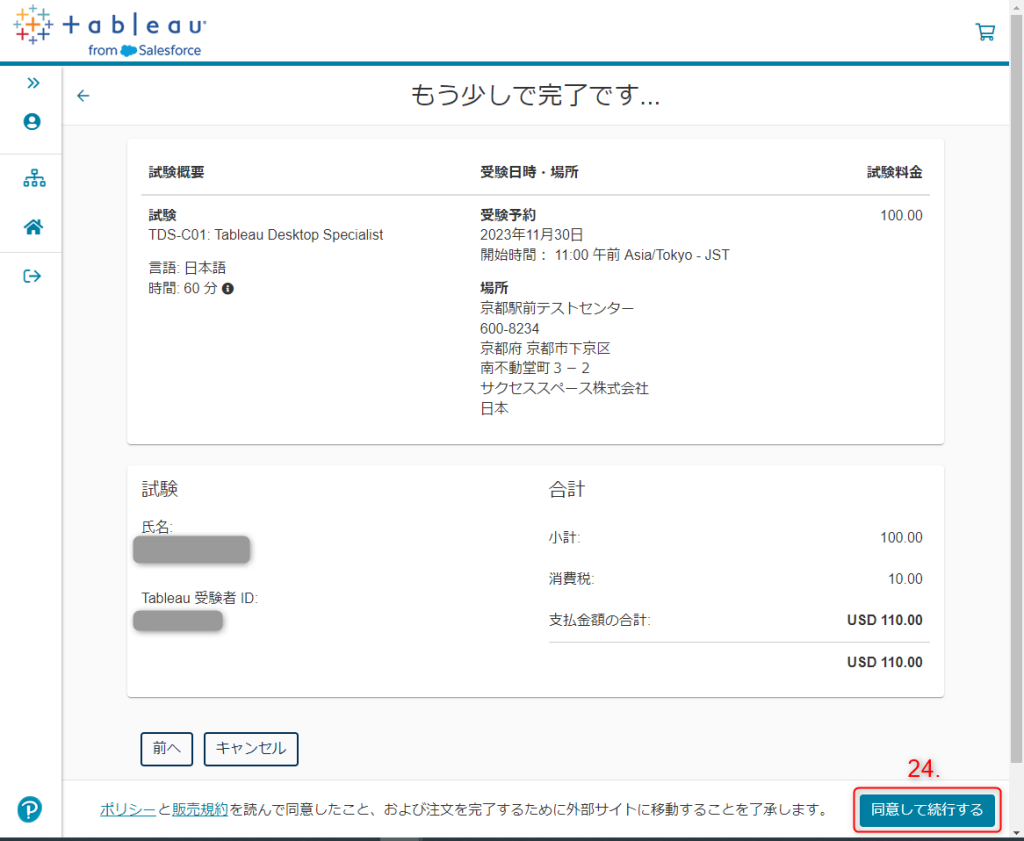Click the 受験予約 label
1024x841 pixels.
coord(508,215)
